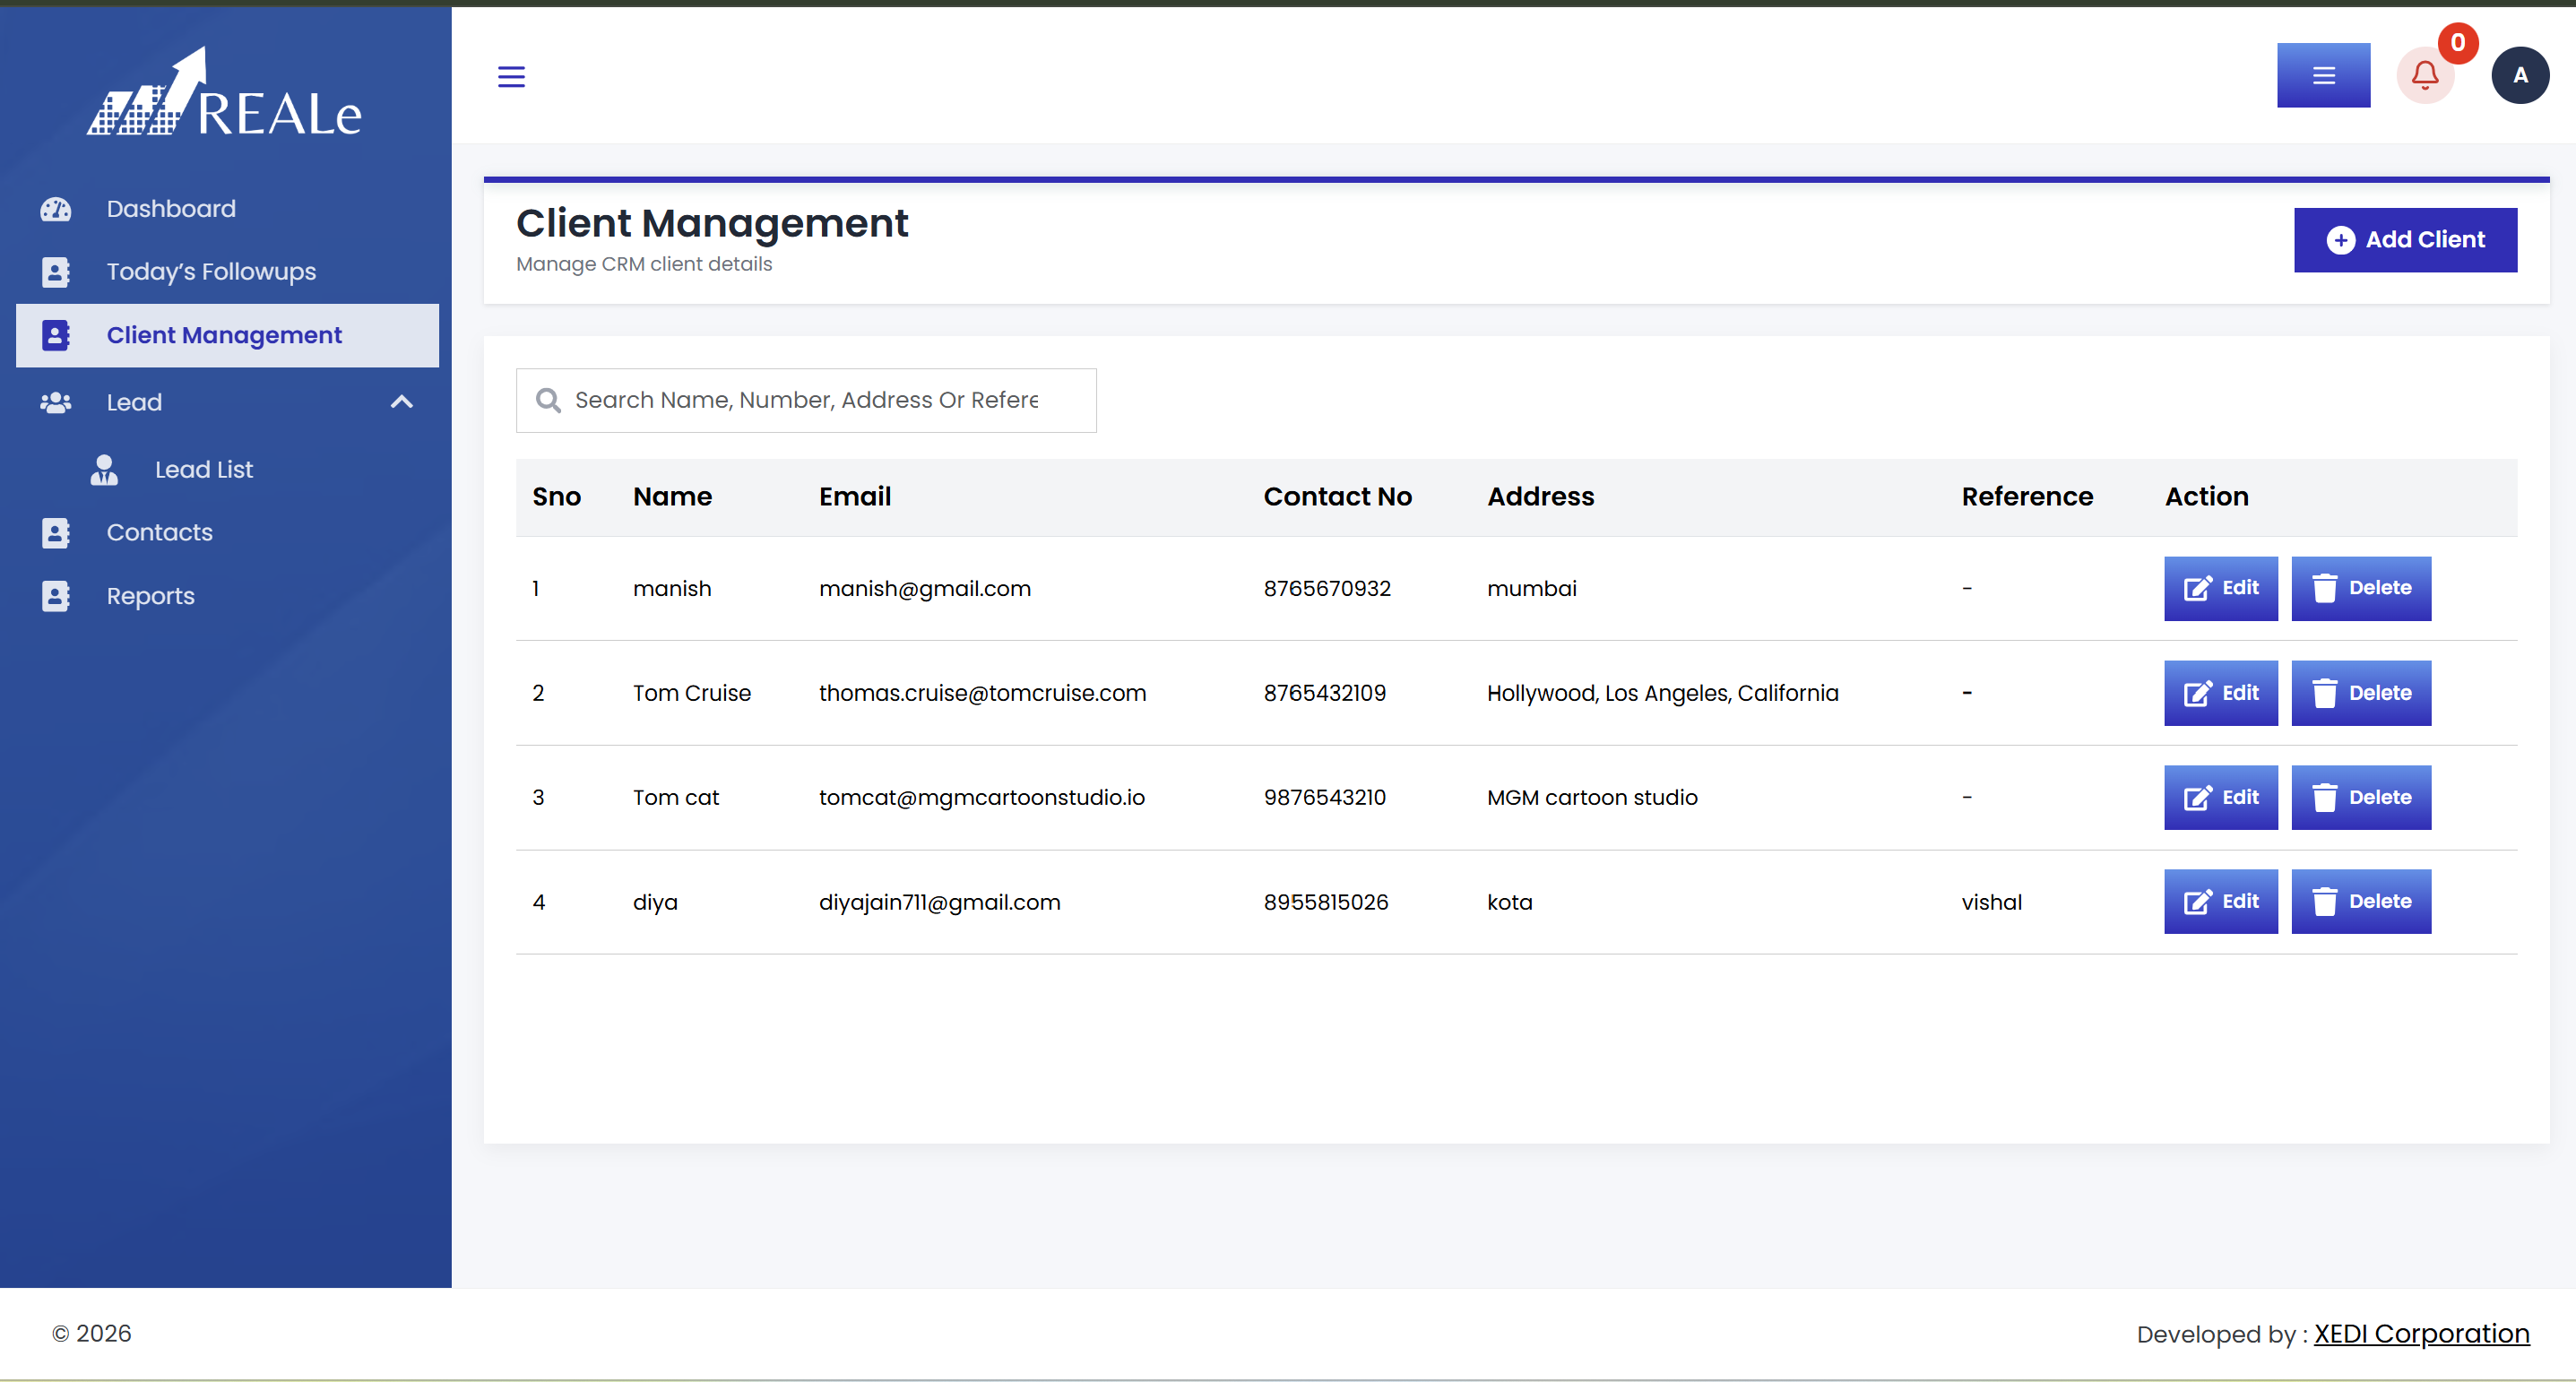This screenshot has height=1382, width=2576.
Task: Click the name manish
Action: point(672,588)
